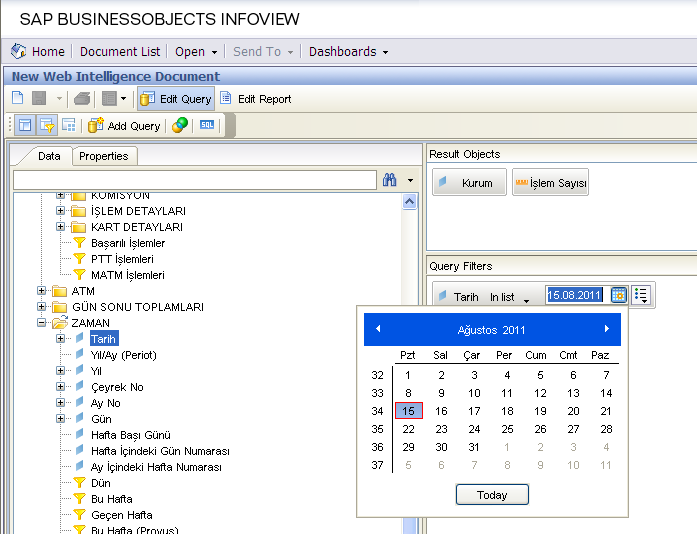Screen dimensions: 697x534
Task: Select the Gün dimension
Action: 101,419
